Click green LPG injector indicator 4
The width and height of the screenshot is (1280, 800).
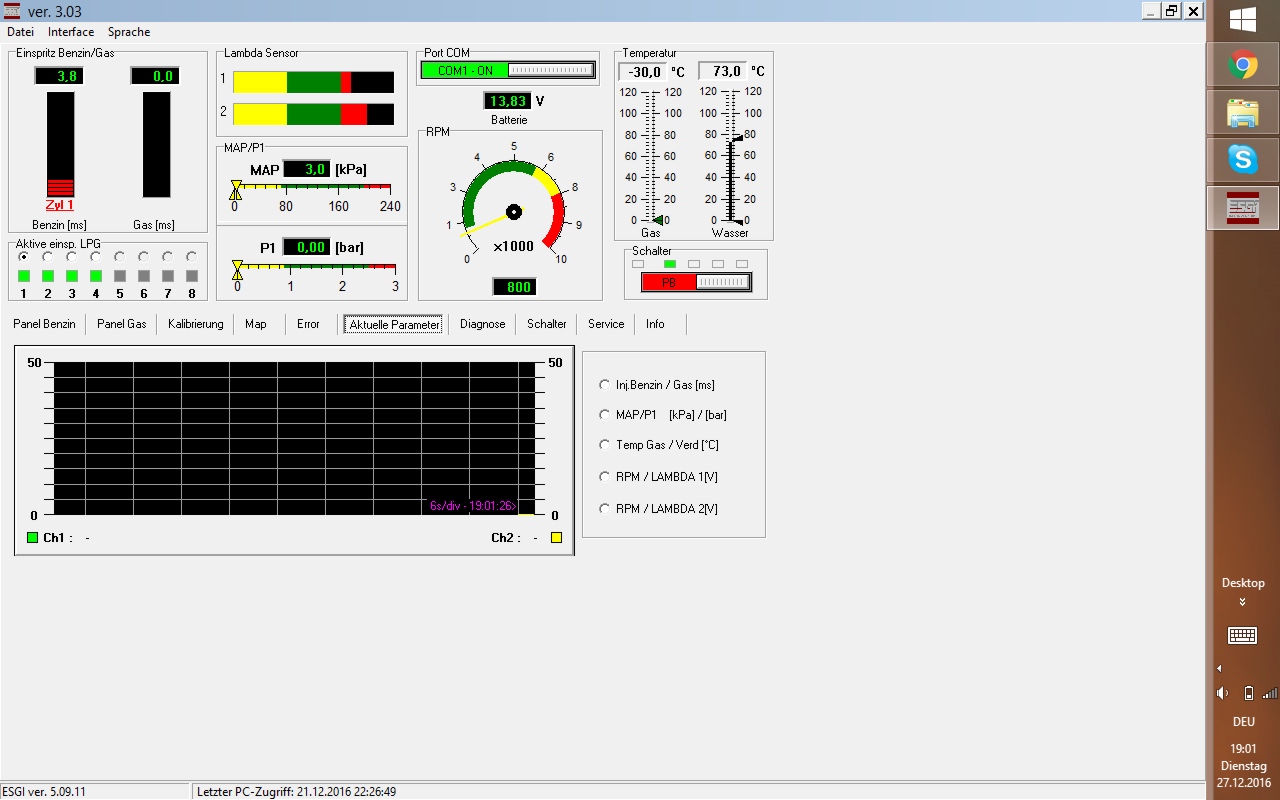[96, 276]
